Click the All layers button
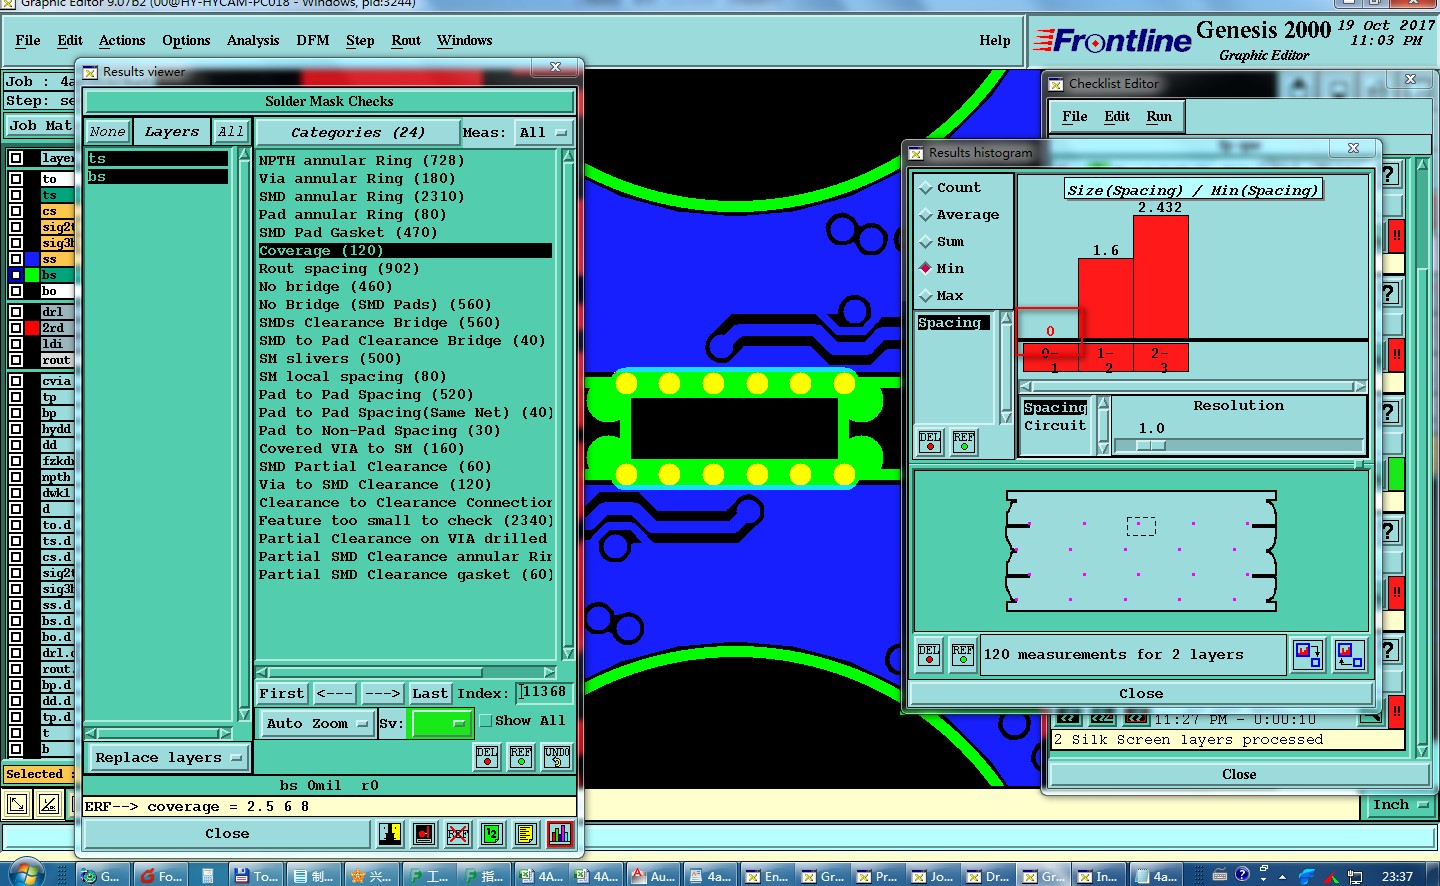Screen dimensions: 1440x886 pos(231,131)
